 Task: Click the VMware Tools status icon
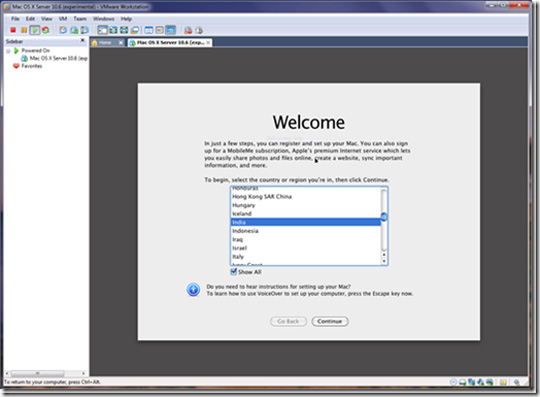click(517, 382)
